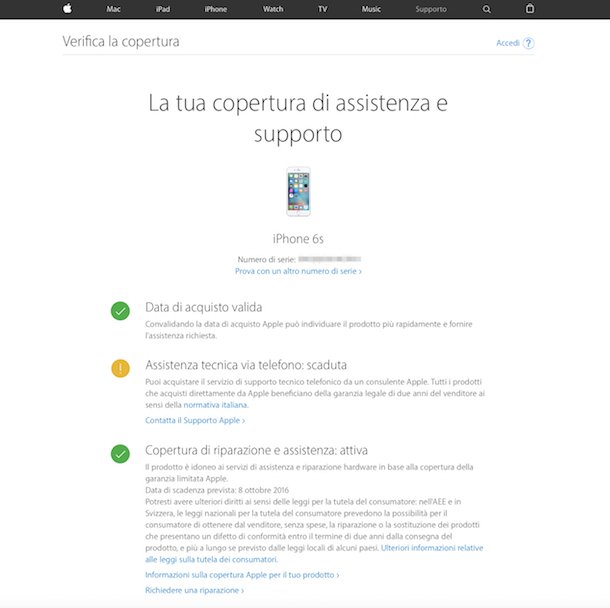Click the Data di scadenza prevista: 8 ottobre 2016 text
This screenshot has height=608, width=610.
(217, 490)
